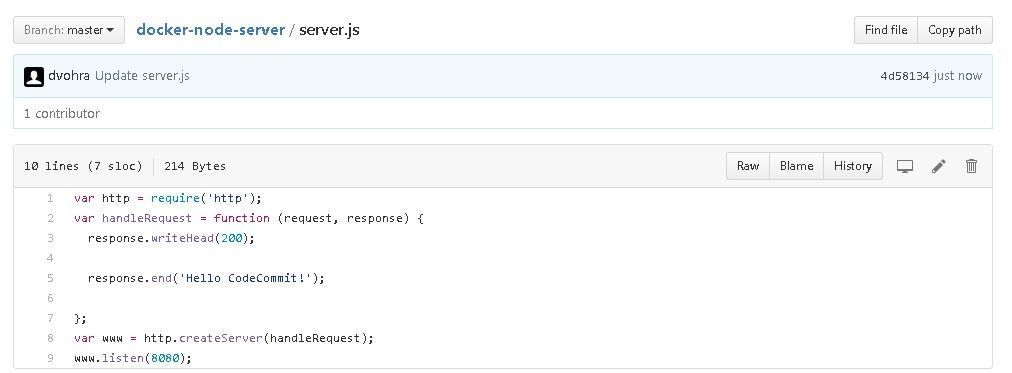Open the Branch: master dropdown
Screen dimensions: 1012x373
click(x=69, y=30)
